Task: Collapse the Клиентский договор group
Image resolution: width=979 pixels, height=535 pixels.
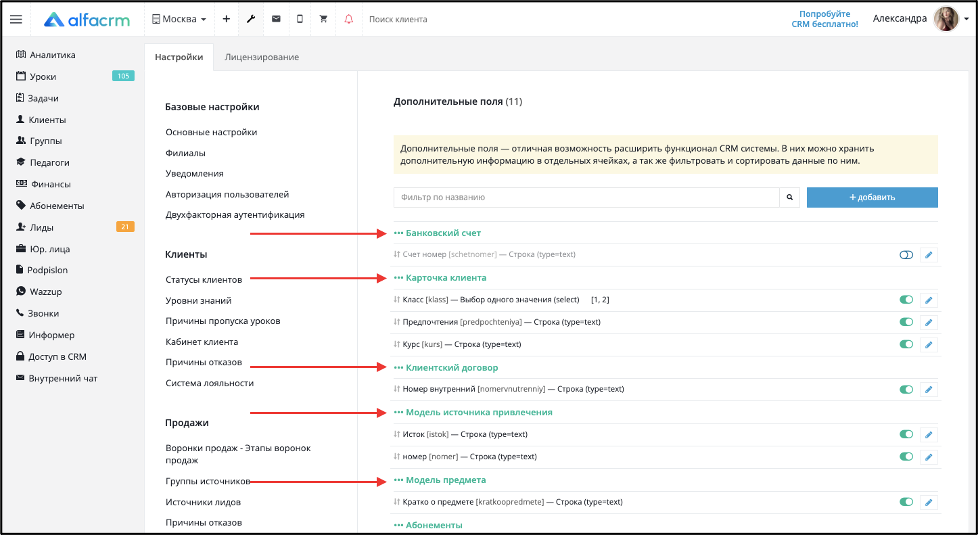Action: pyautogui.click(x=446, y=368)
